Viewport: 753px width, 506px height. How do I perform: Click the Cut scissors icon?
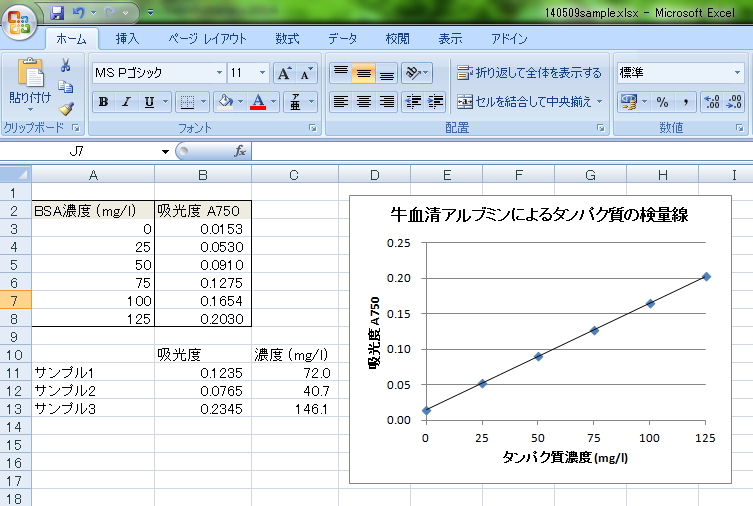coord(66,66)
